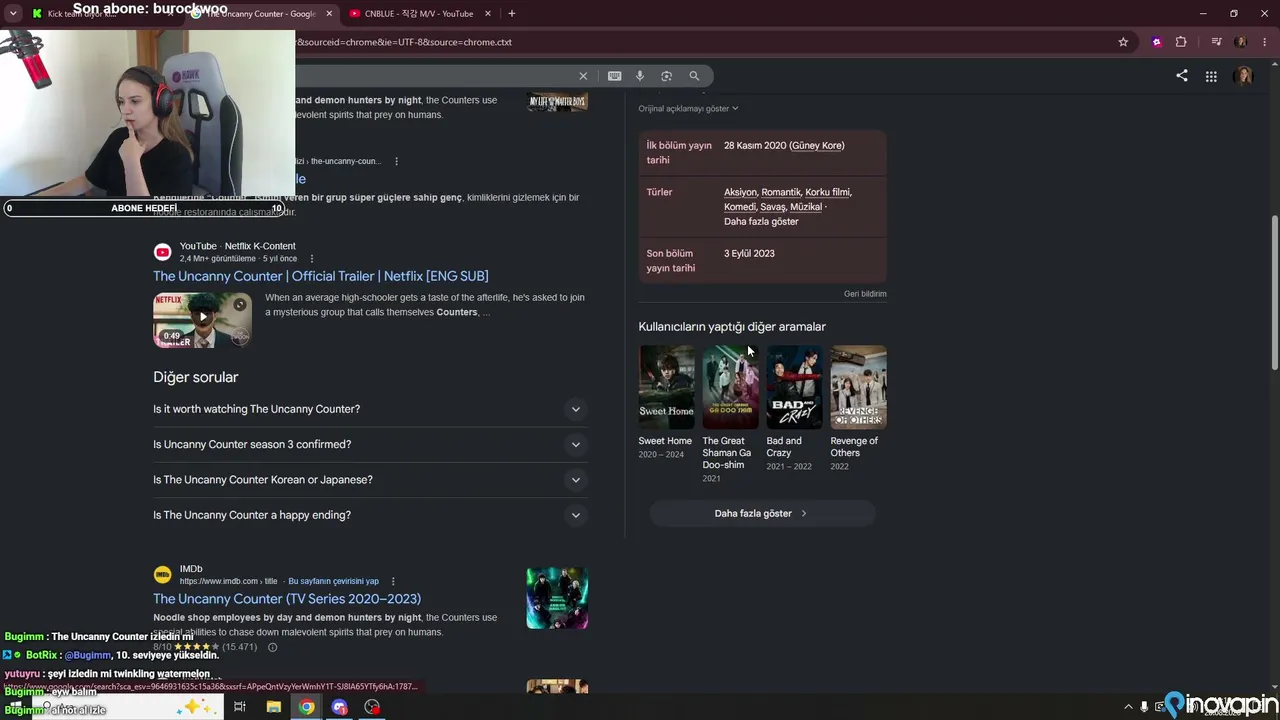Open the IMDb result poster thumbnail
This screenshot has height=720, width=1280.
[x=557, y=598]
